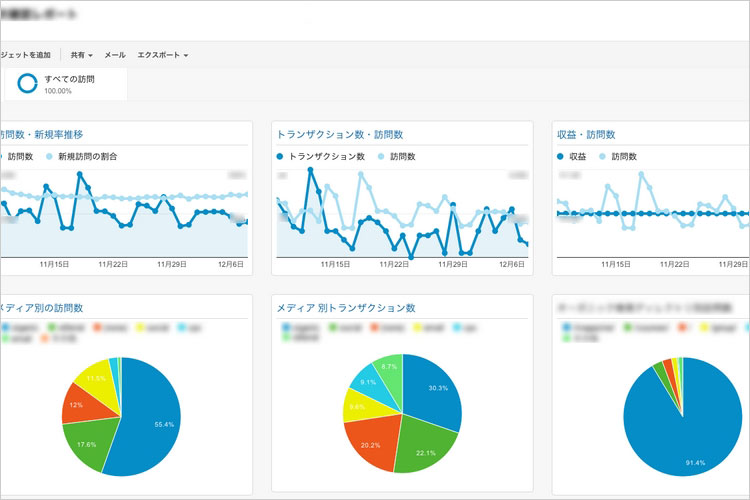Open the 共有 dropdown menu
Screen dimensions: 750x500
click(x=80, y=55)
